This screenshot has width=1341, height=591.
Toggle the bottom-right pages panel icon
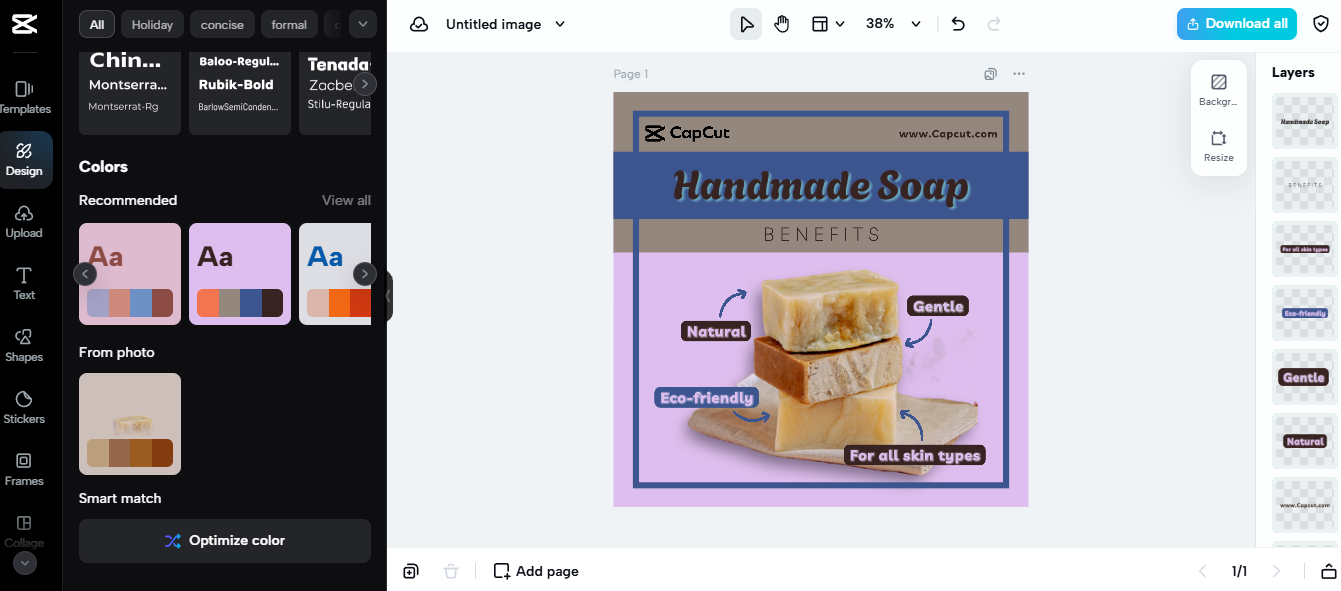(x=1328, y=571)
